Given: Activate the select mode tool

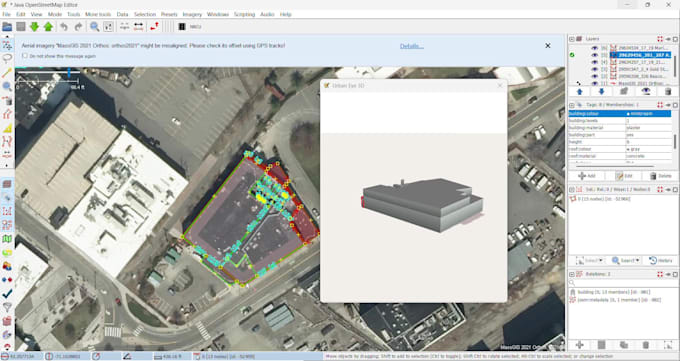Looking at the screenshot, I should [7, 45].
